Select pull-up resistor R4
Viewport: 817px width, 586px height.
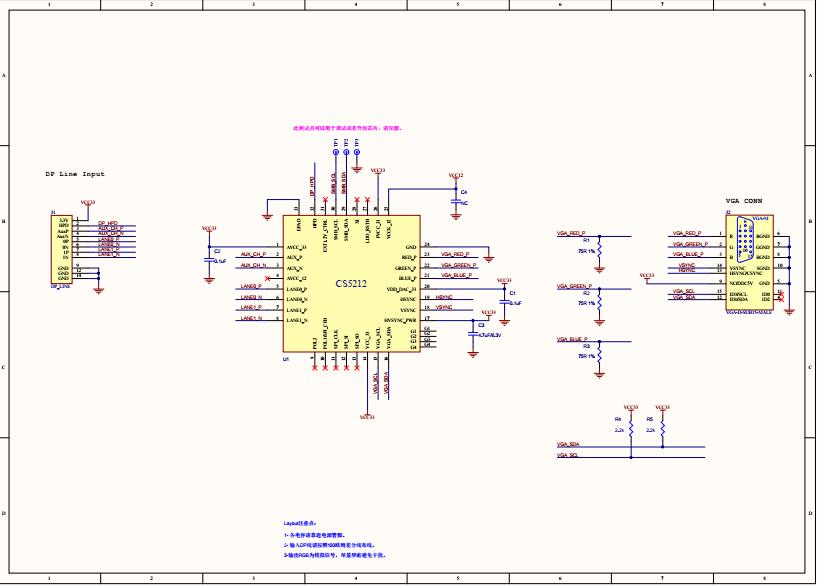click(631, 429)
